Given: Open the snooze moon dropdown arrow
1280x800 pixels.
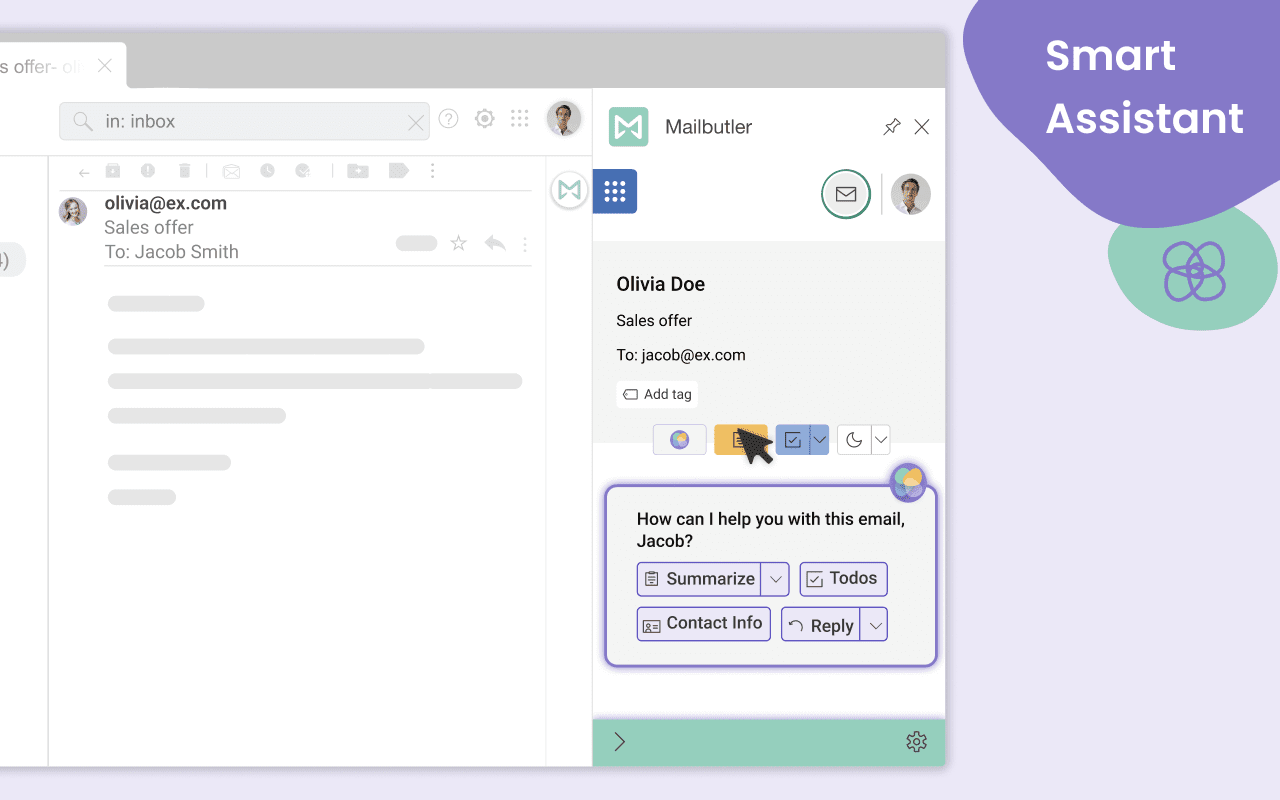Looking at the screenshot, I should click(881, 440).
